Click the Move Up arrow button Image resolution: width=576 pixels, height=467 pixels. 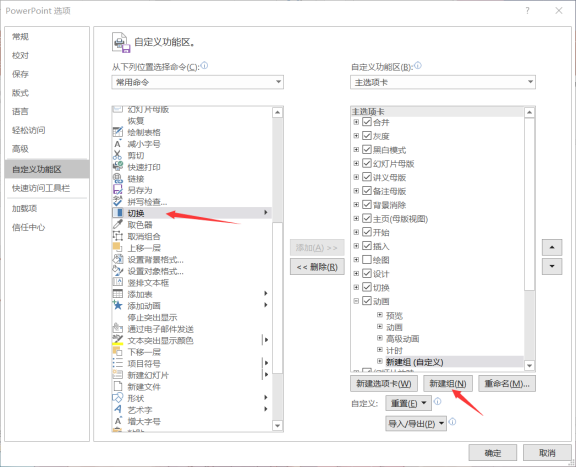[552, 248]
